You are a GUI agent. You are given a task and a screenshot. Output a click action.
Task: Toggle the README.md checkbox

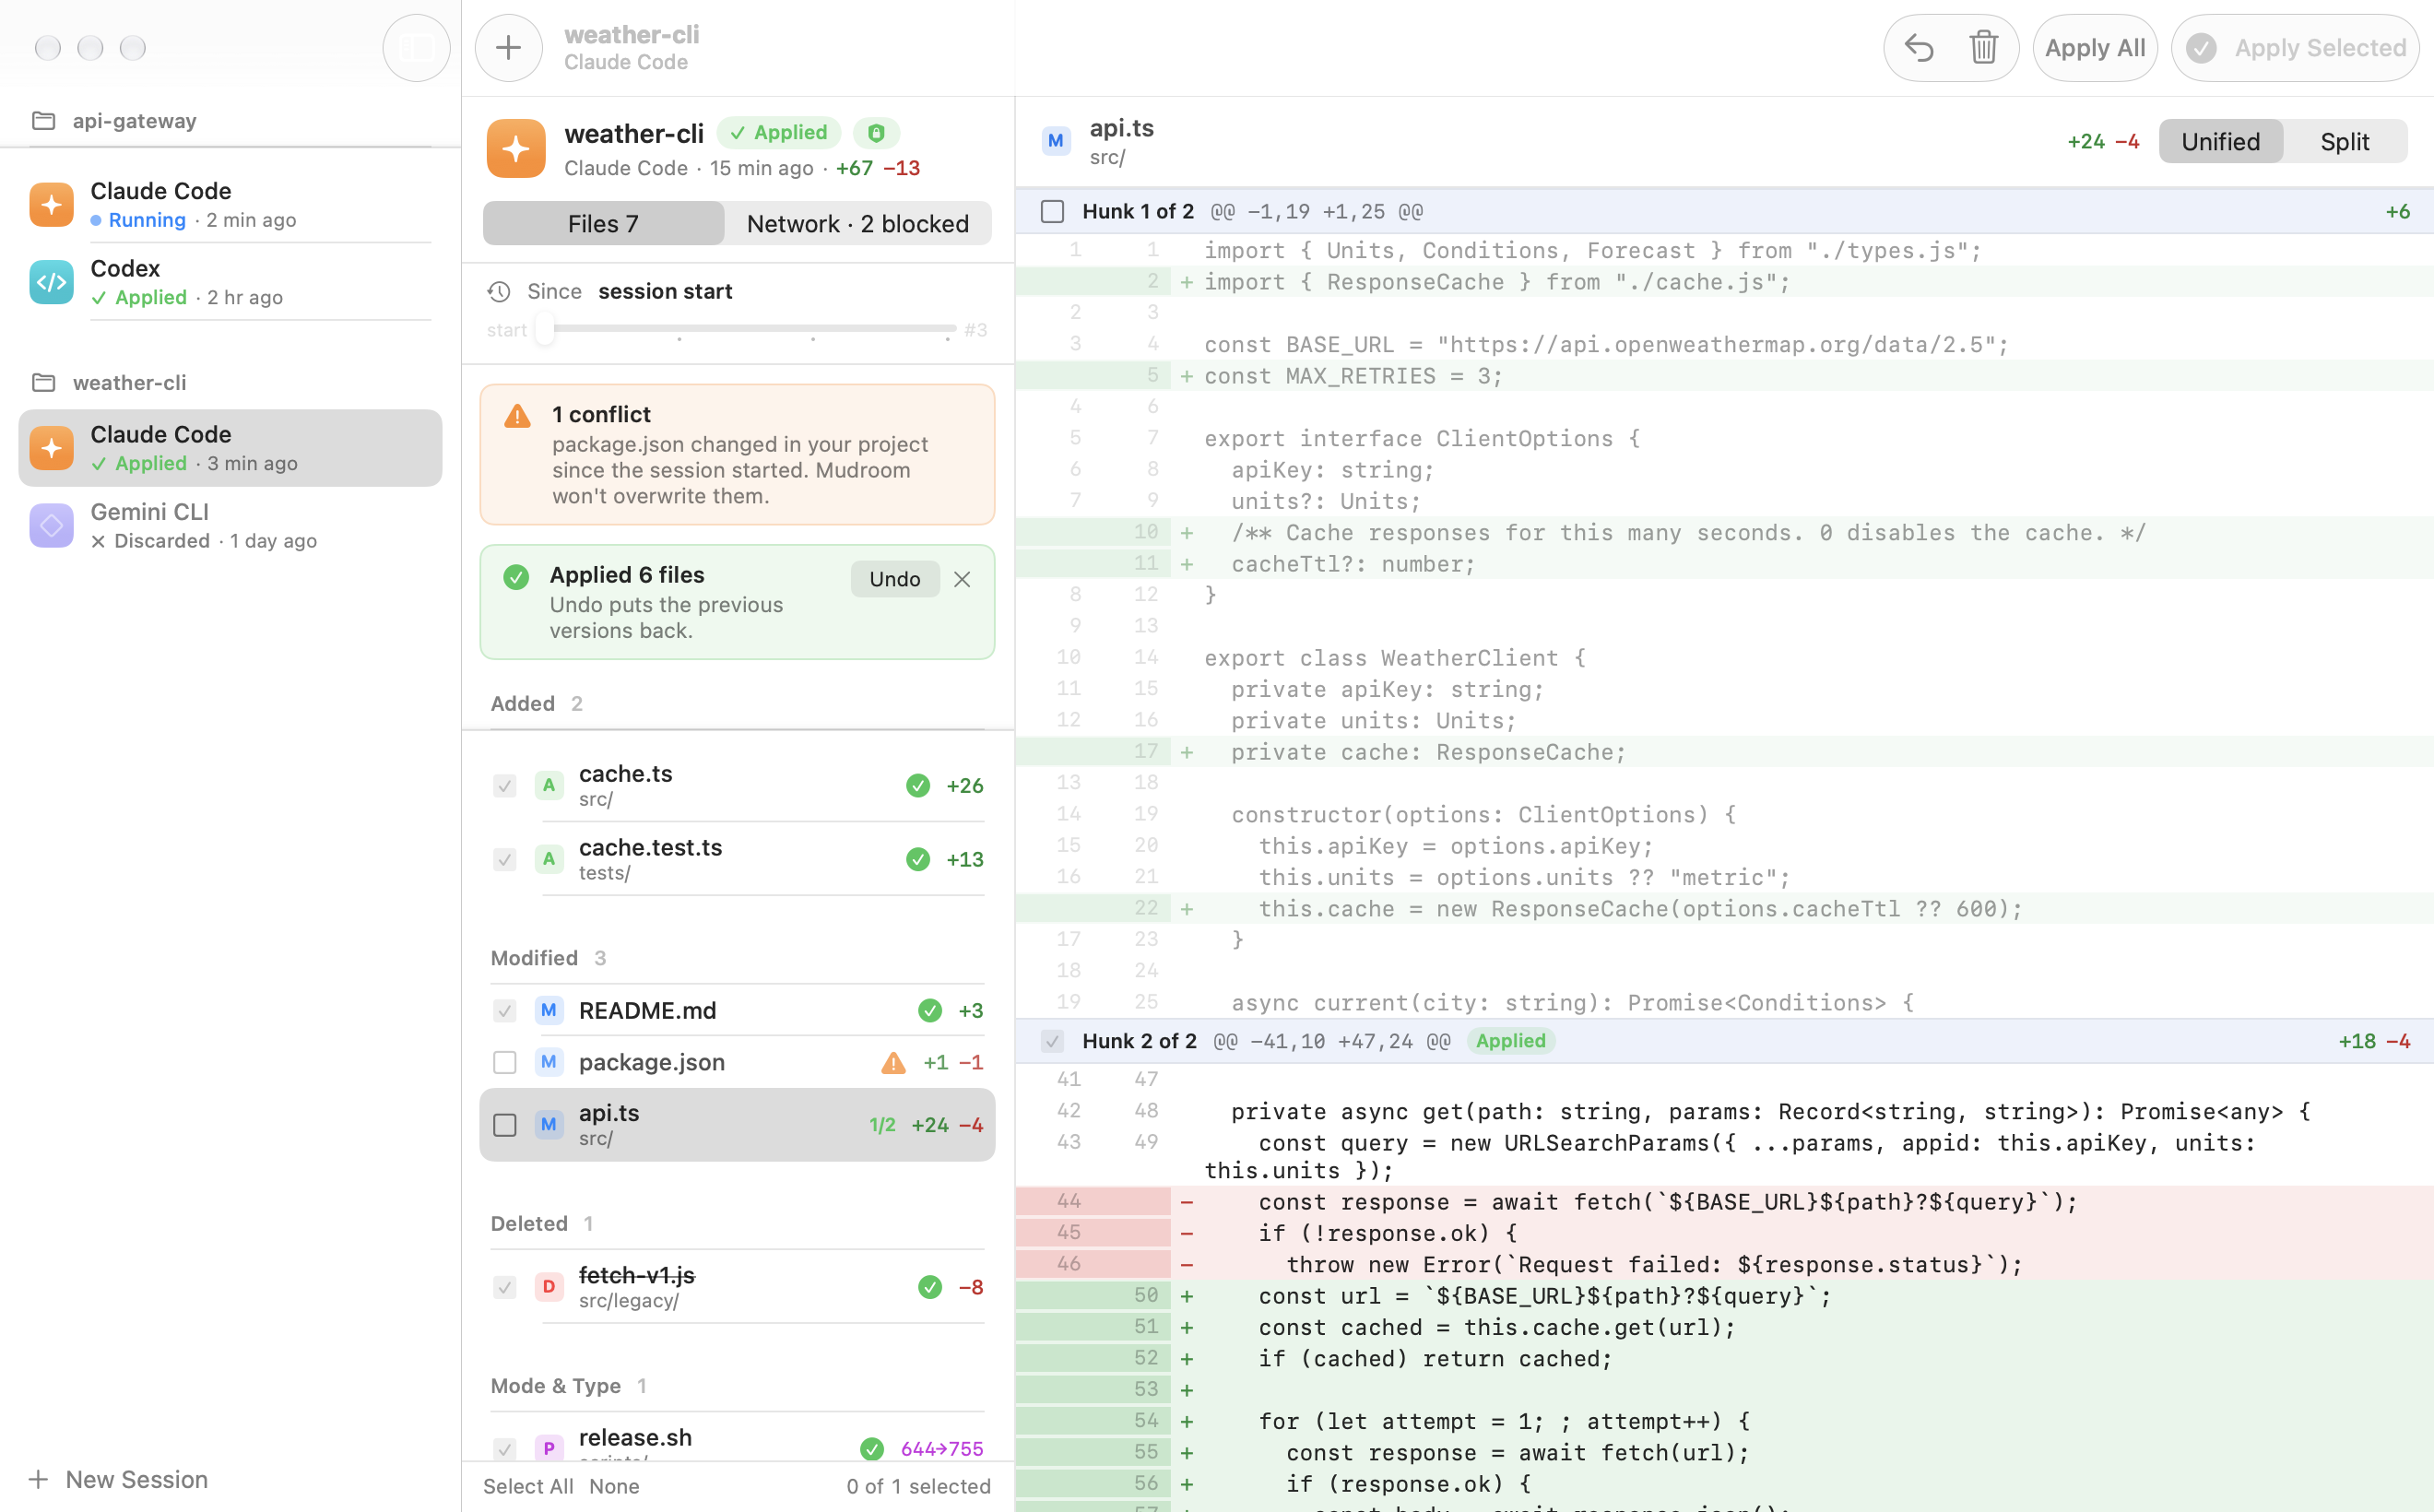click(x=505, y=1011)
